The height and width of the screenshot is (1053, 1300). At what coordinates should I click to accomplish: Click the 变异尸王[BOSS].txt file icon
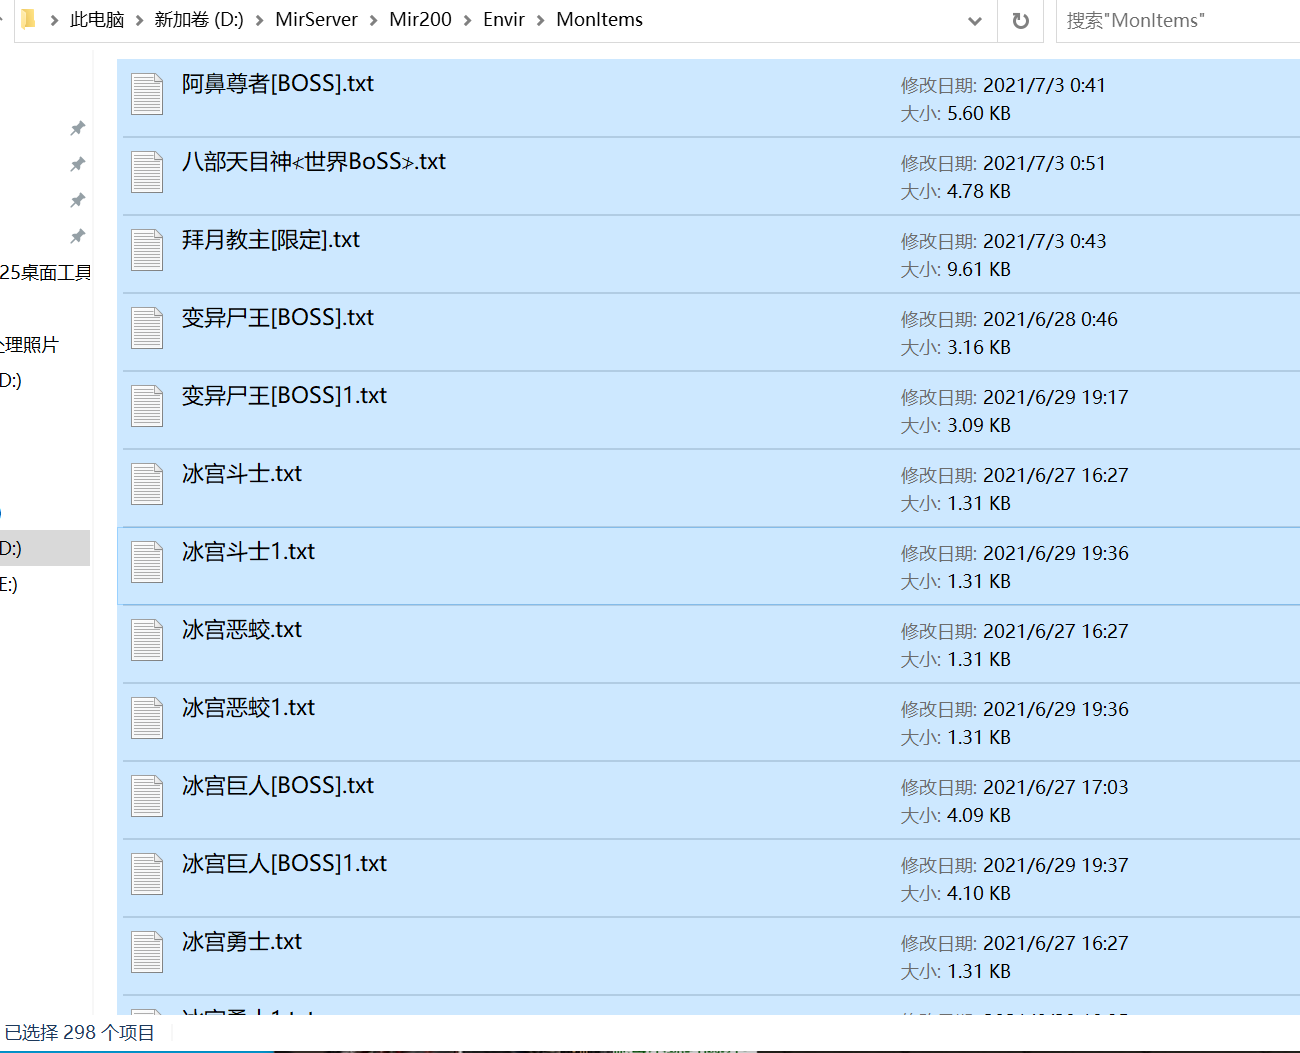[x=147, y=328]
